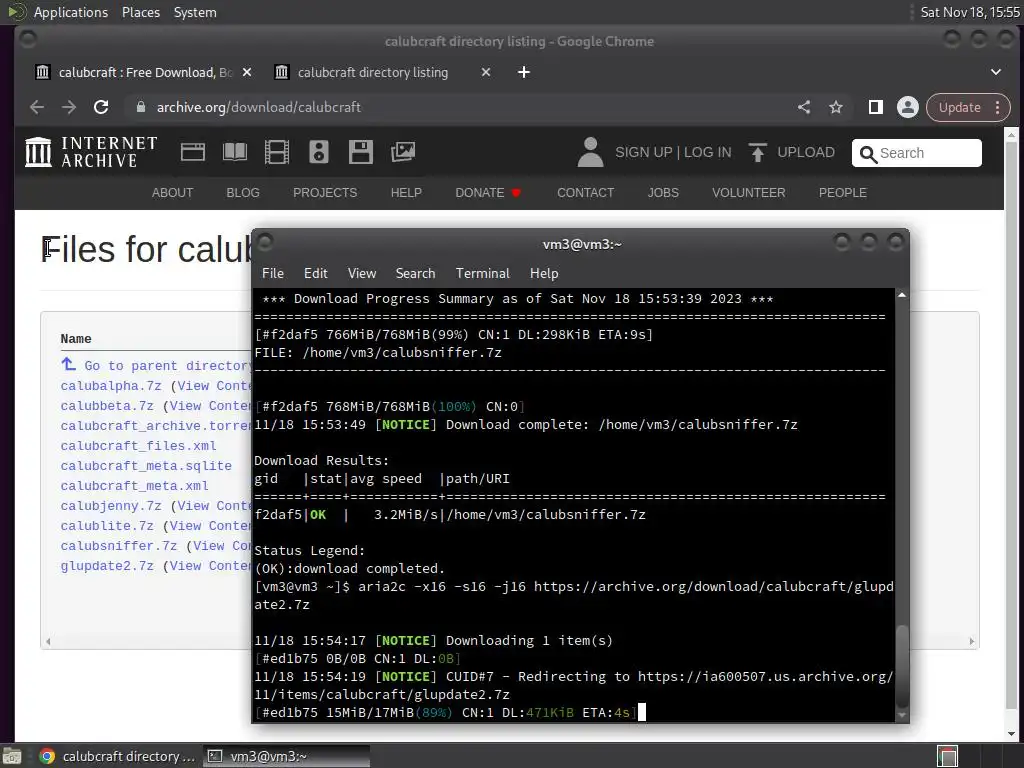Click the user silhouette icon
The height and width of the screenshot is (768, 1024).
[590, 152]
